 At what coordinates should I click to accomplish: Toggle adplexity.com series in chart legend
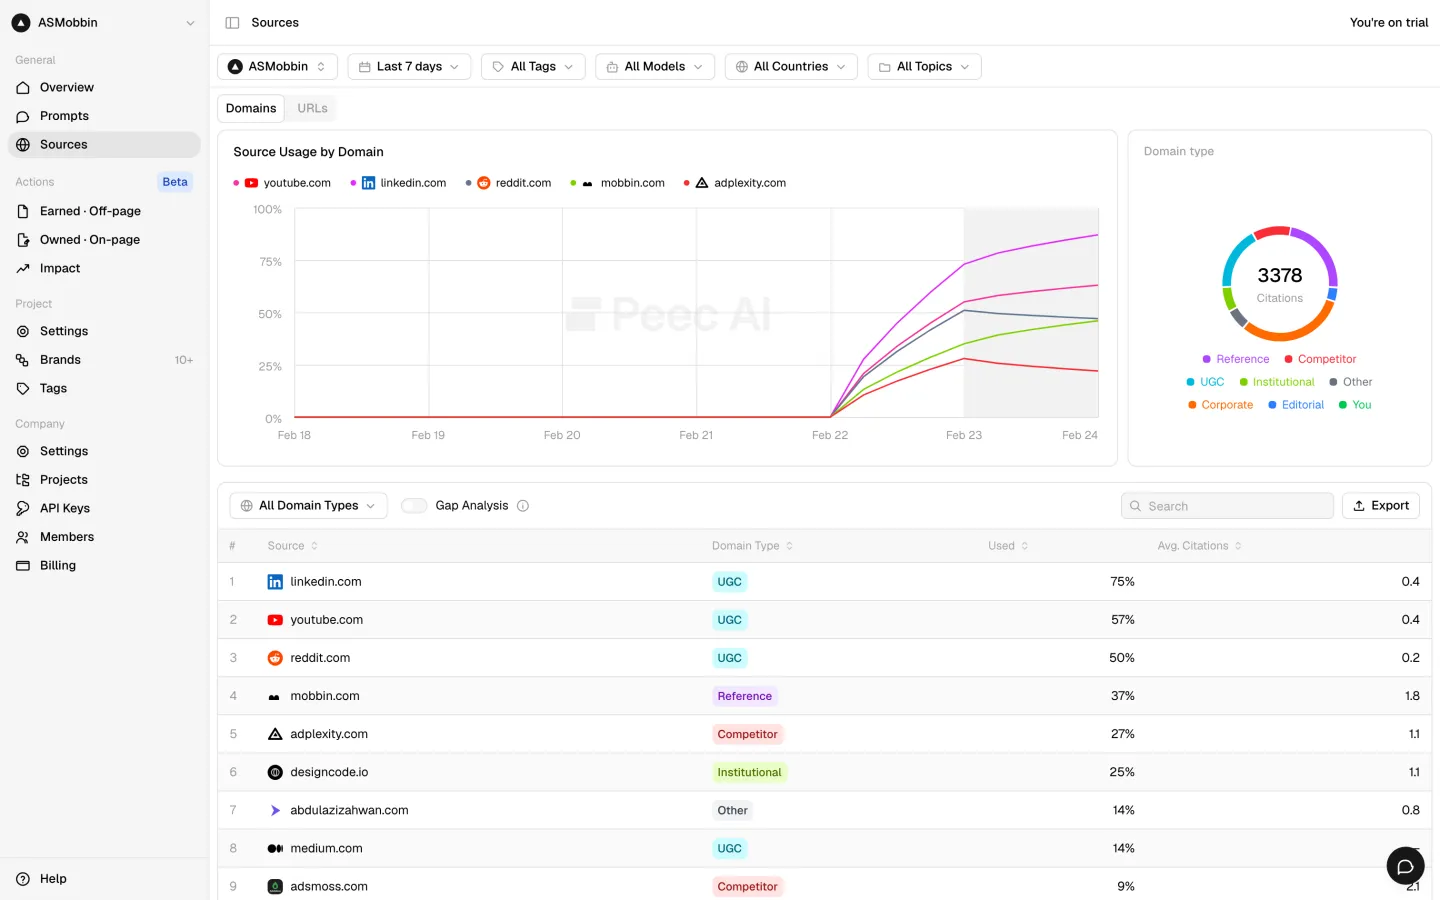[735, 183]
